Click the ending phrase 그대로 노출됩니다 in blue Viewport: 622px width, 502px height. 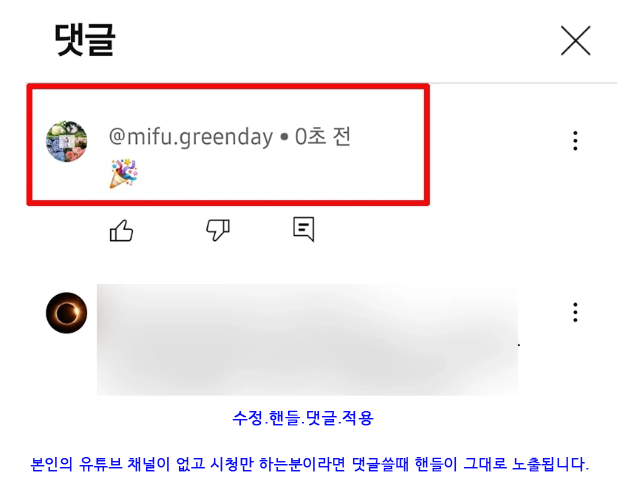[526, 464]
